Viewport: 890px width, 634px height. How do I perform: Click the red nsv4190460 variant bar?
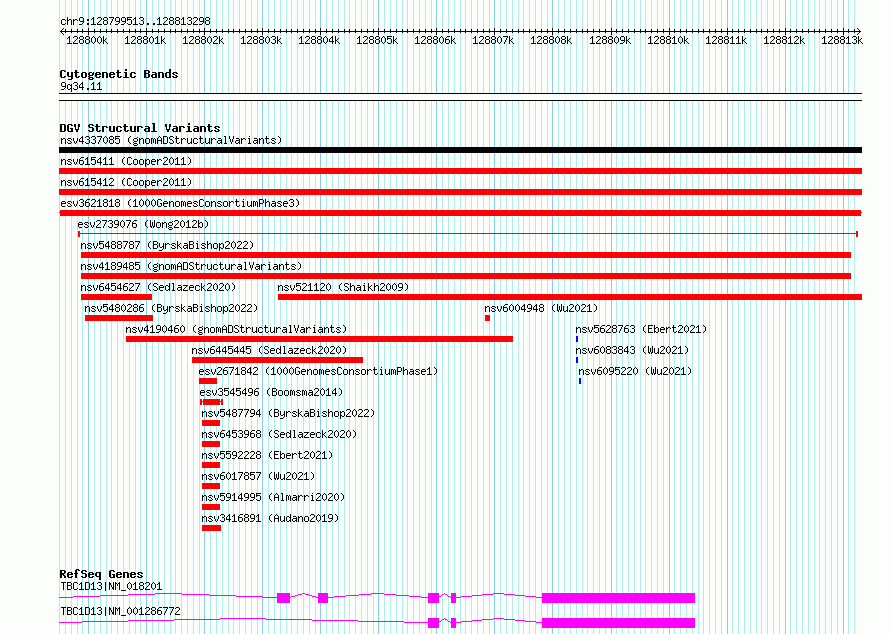pyautogui.click(x=319, y=339)
